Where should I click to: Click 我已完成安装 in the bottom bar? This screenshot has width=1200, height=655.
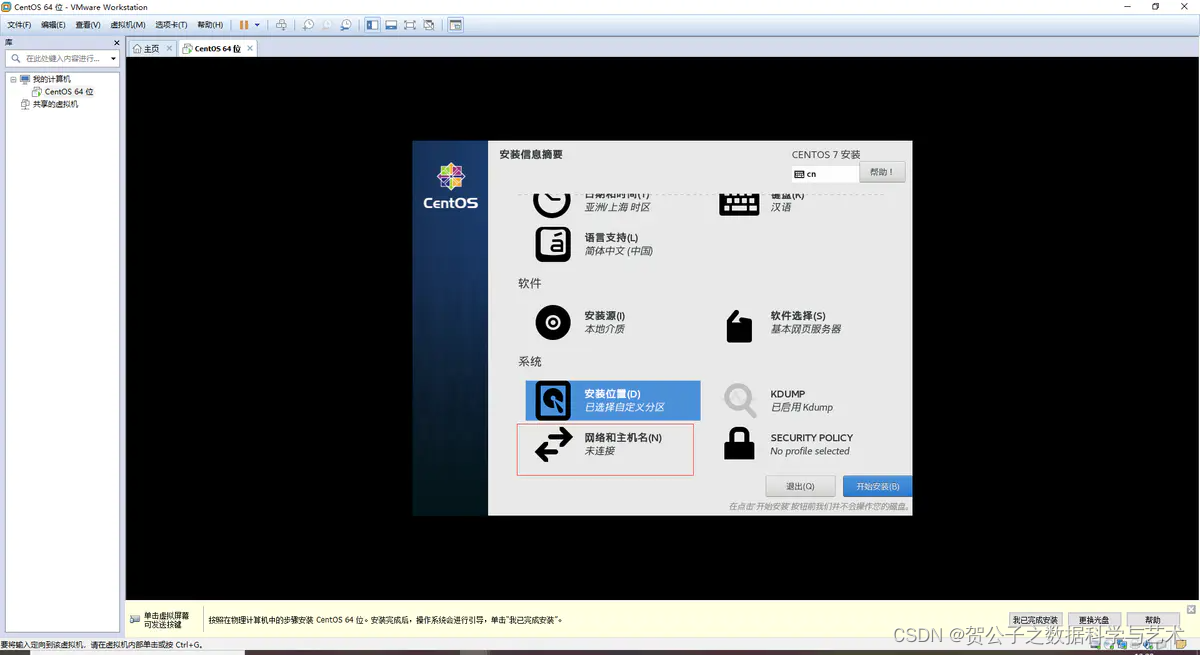point(1034,620)
